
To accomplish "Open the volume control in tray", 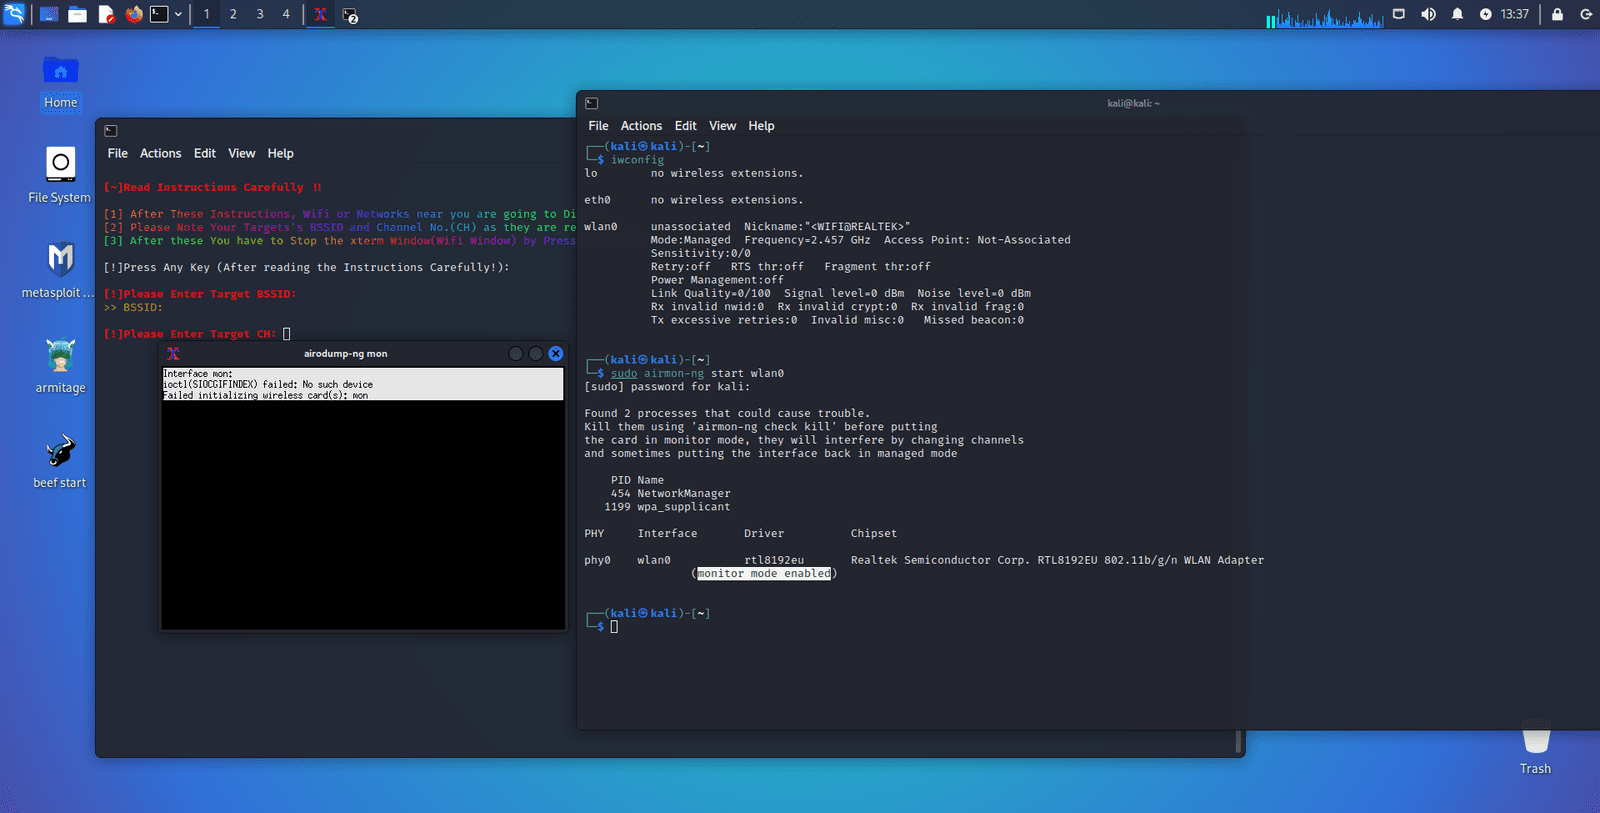I will (x=1428, y=14).
